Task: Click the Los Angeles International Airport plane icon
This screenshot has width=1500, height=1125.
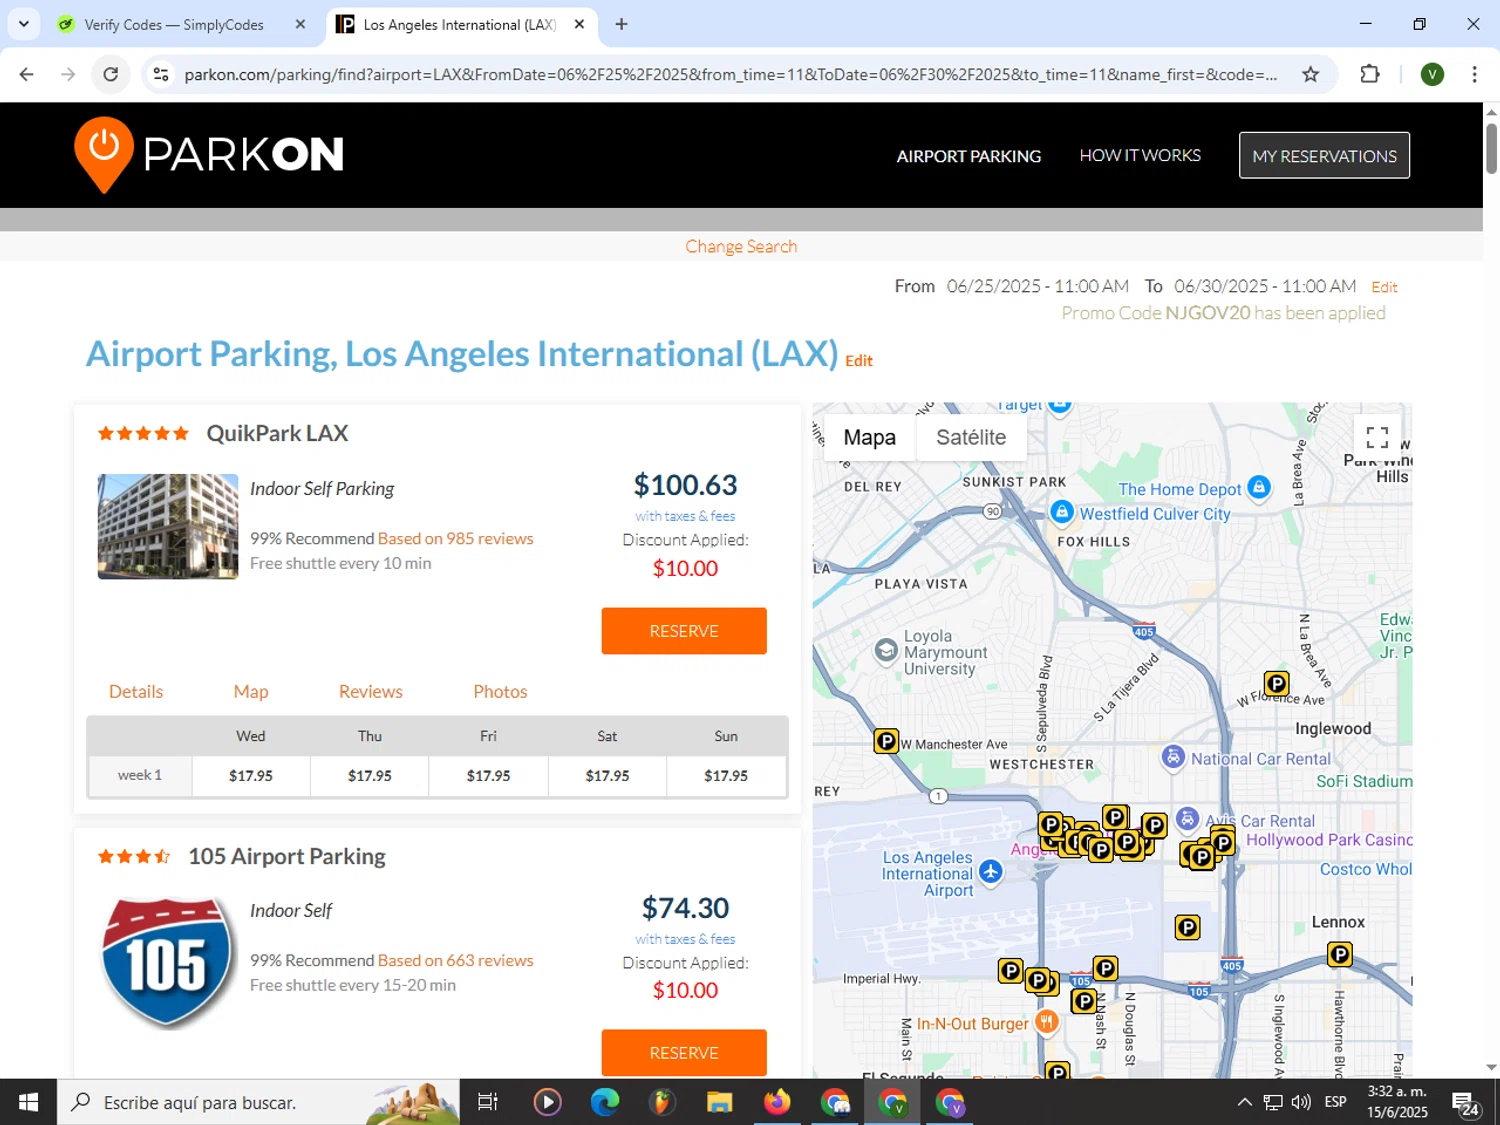Action: coord(991,871)
